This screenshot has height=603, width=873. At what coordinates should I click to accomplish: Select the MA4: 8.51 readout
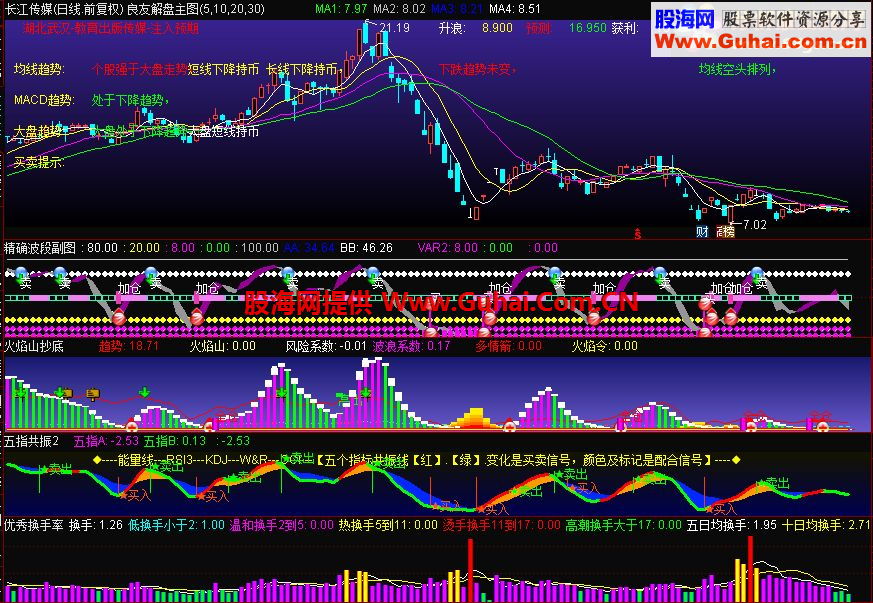(515, 8)
